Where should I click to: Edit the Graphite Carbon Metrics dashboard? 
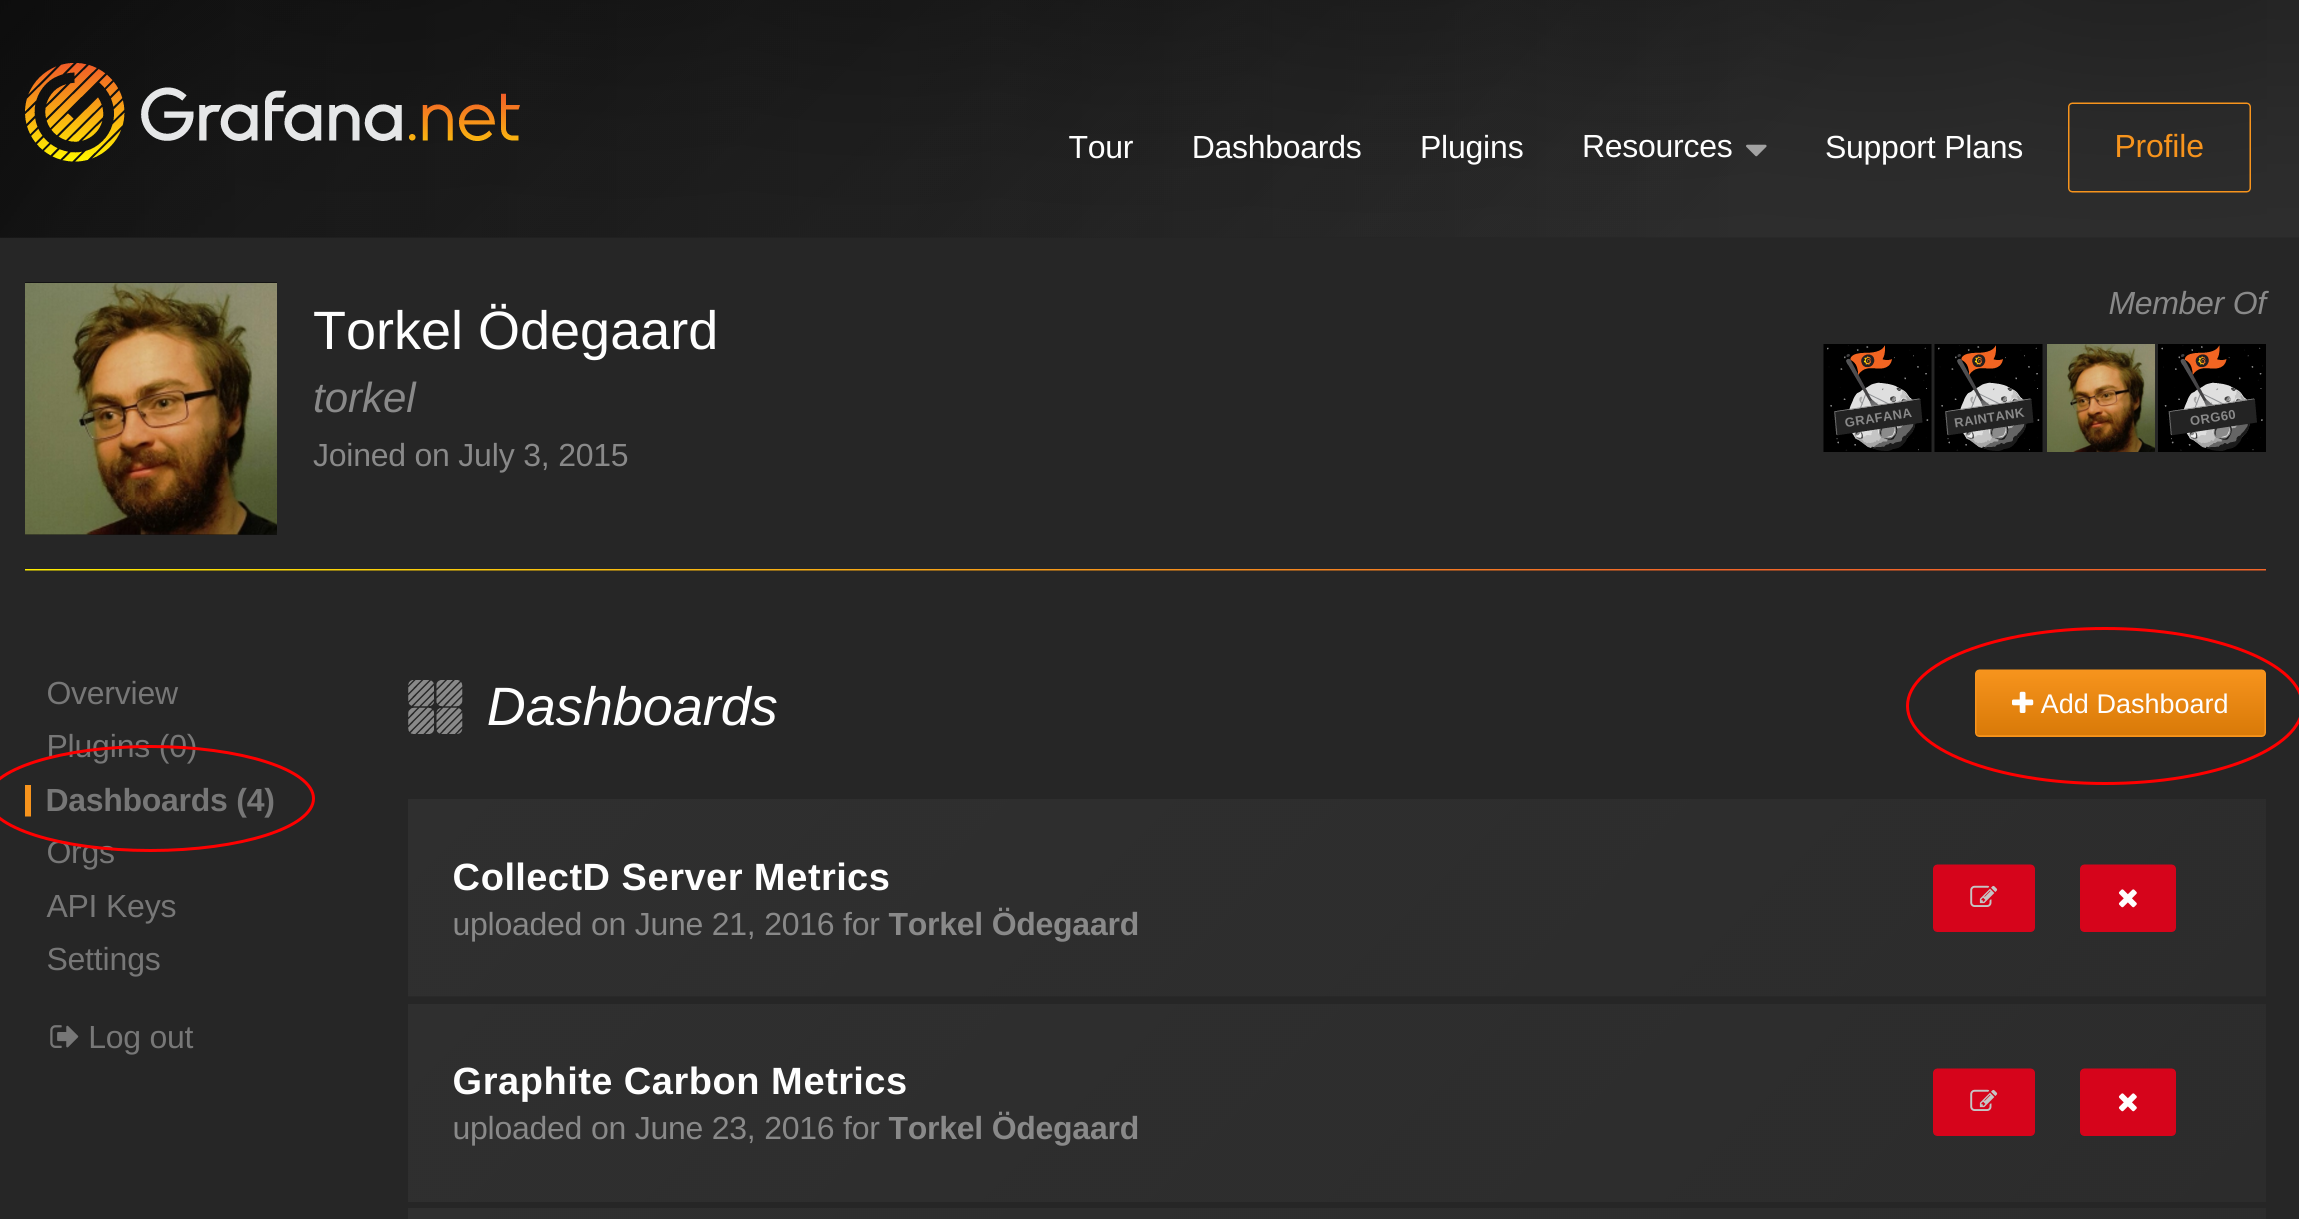point(1983,1102)
